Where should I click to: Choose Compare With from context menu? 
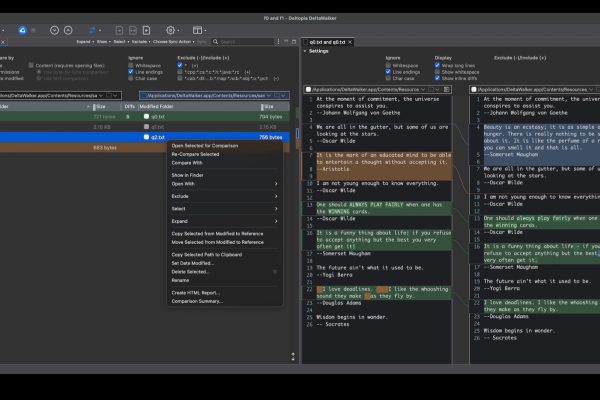[x=187, y=163]
